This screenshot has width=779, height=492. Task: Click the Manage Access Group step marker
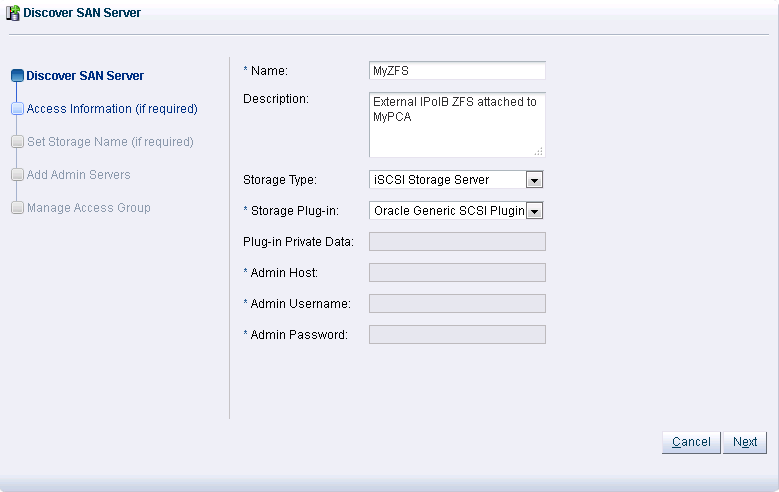pyautogui.click(x=17, y=208)
